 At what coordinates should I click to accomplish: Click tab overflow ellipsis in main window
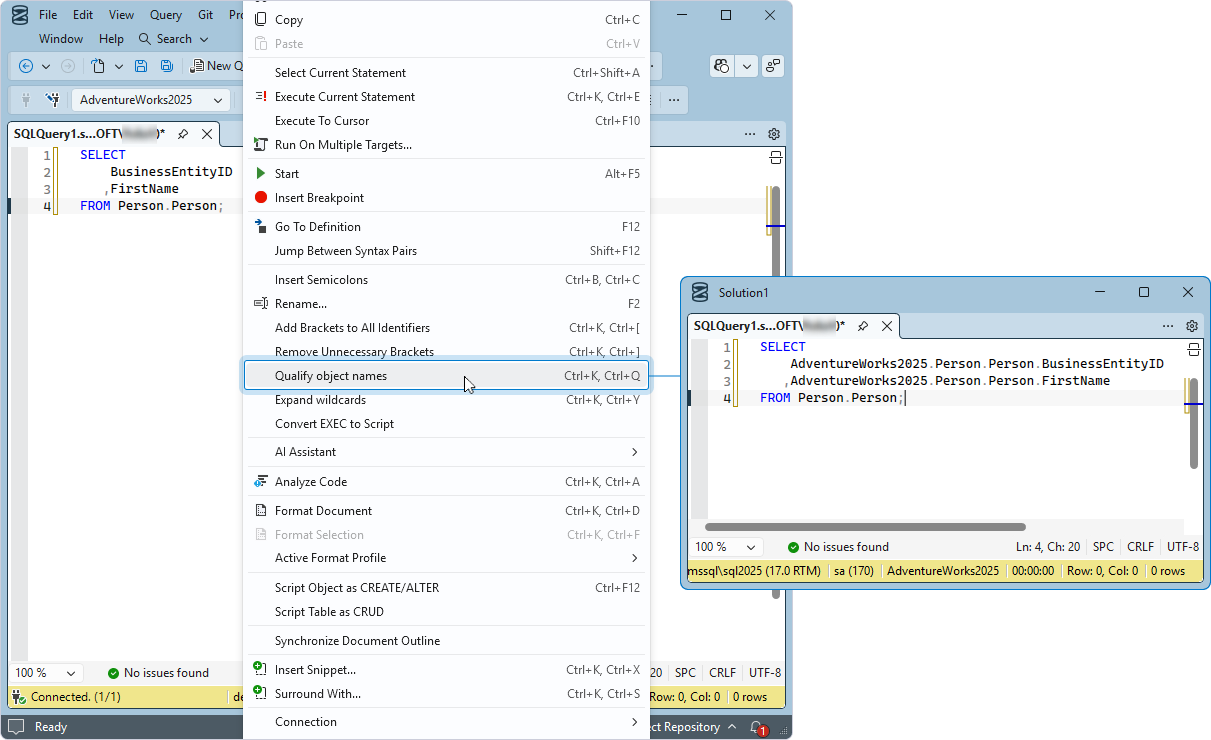(750, 134)
